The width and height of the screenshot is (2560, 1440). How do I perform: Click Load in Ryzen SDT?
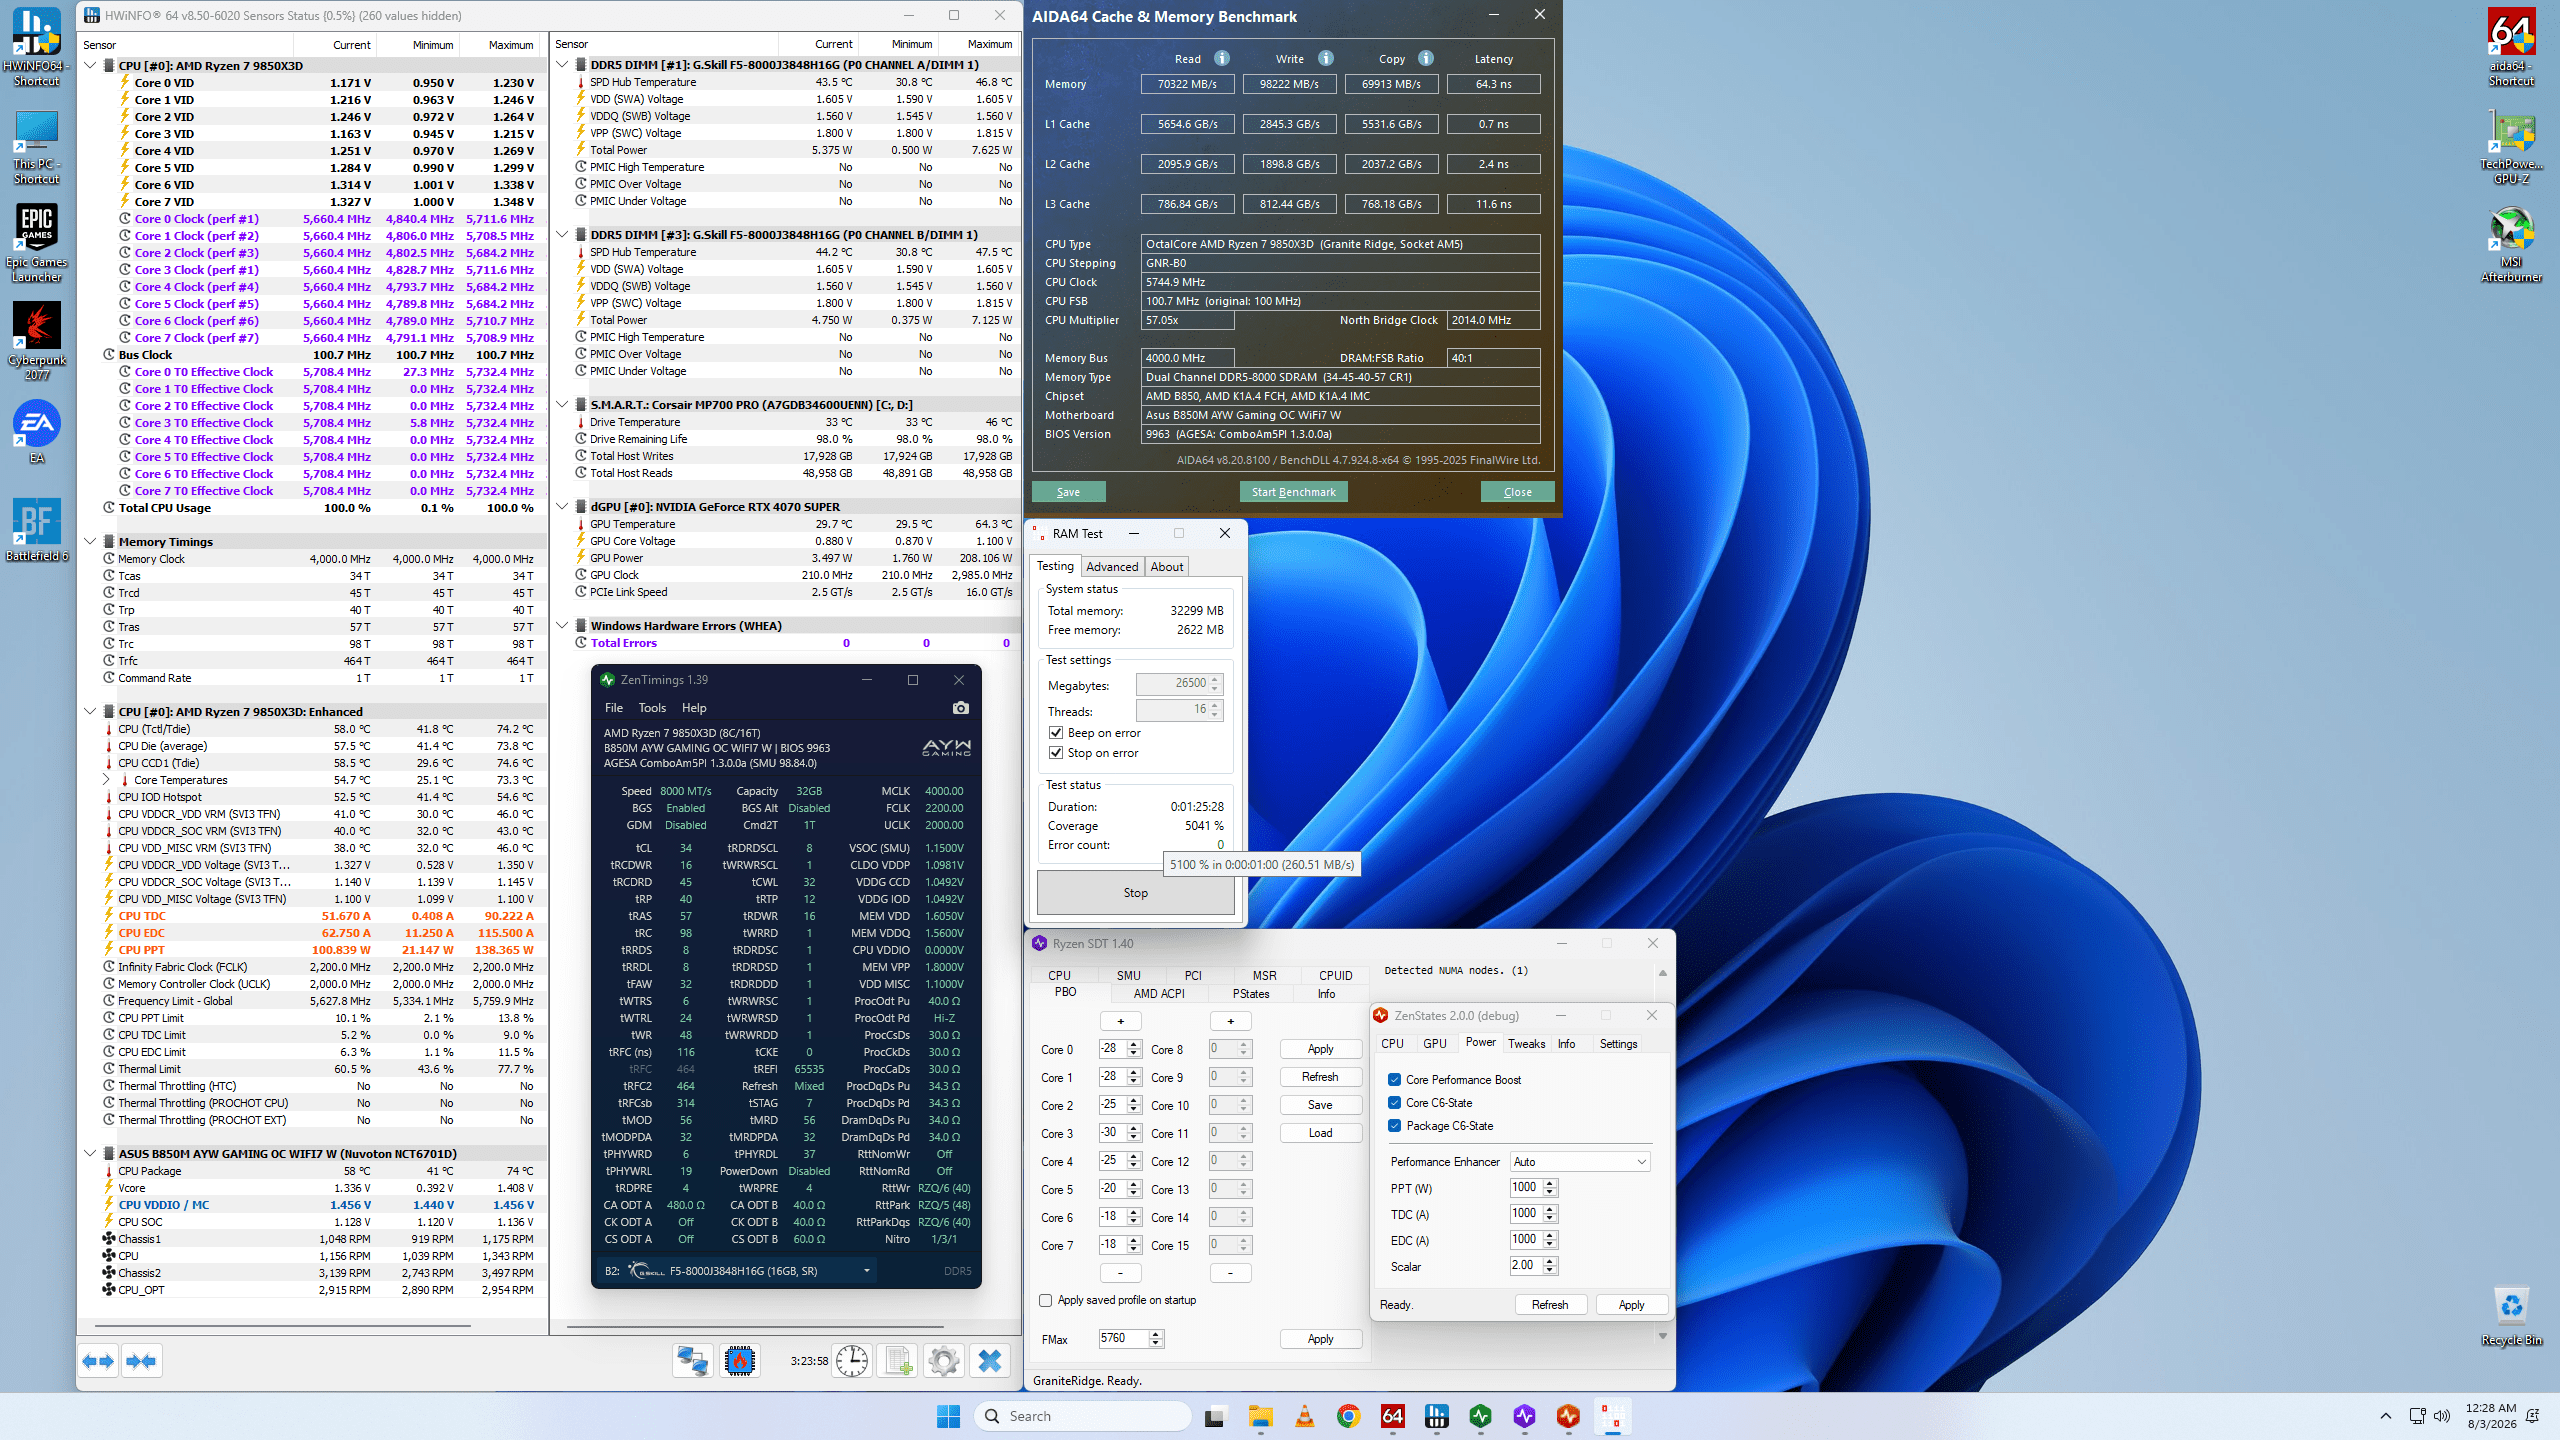click(x=1320, y=1133)
